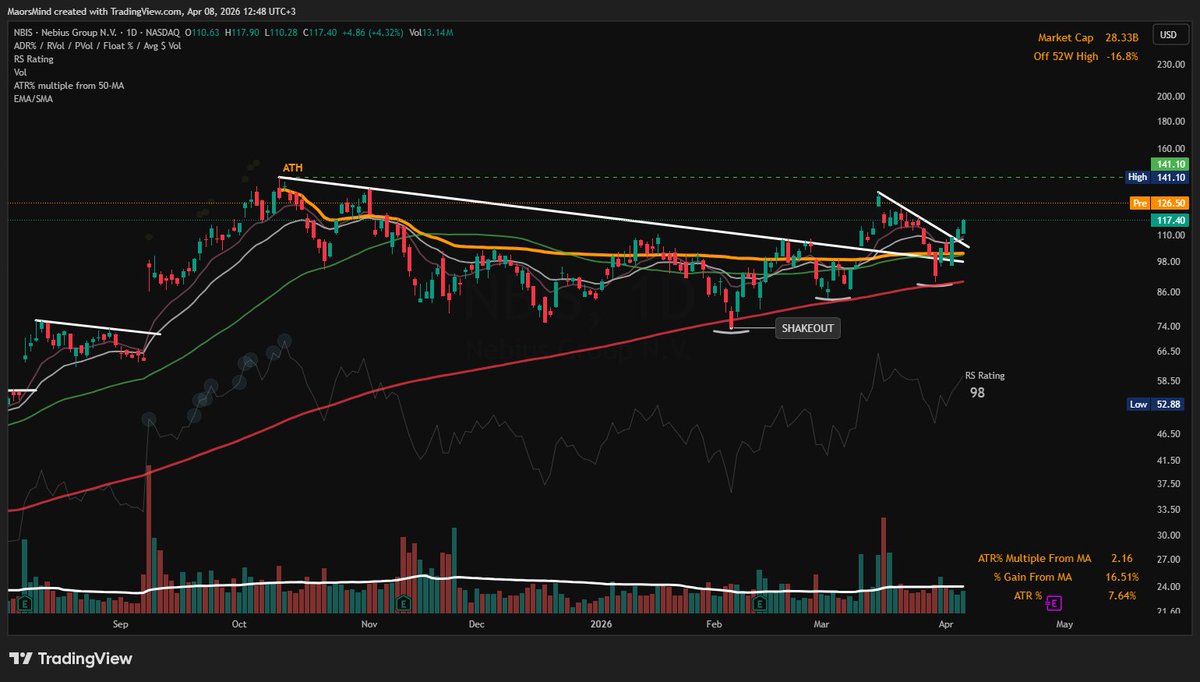The image size is (1200, 682).
Task: Click the Feb label on time axis
Action: point(714,625)
